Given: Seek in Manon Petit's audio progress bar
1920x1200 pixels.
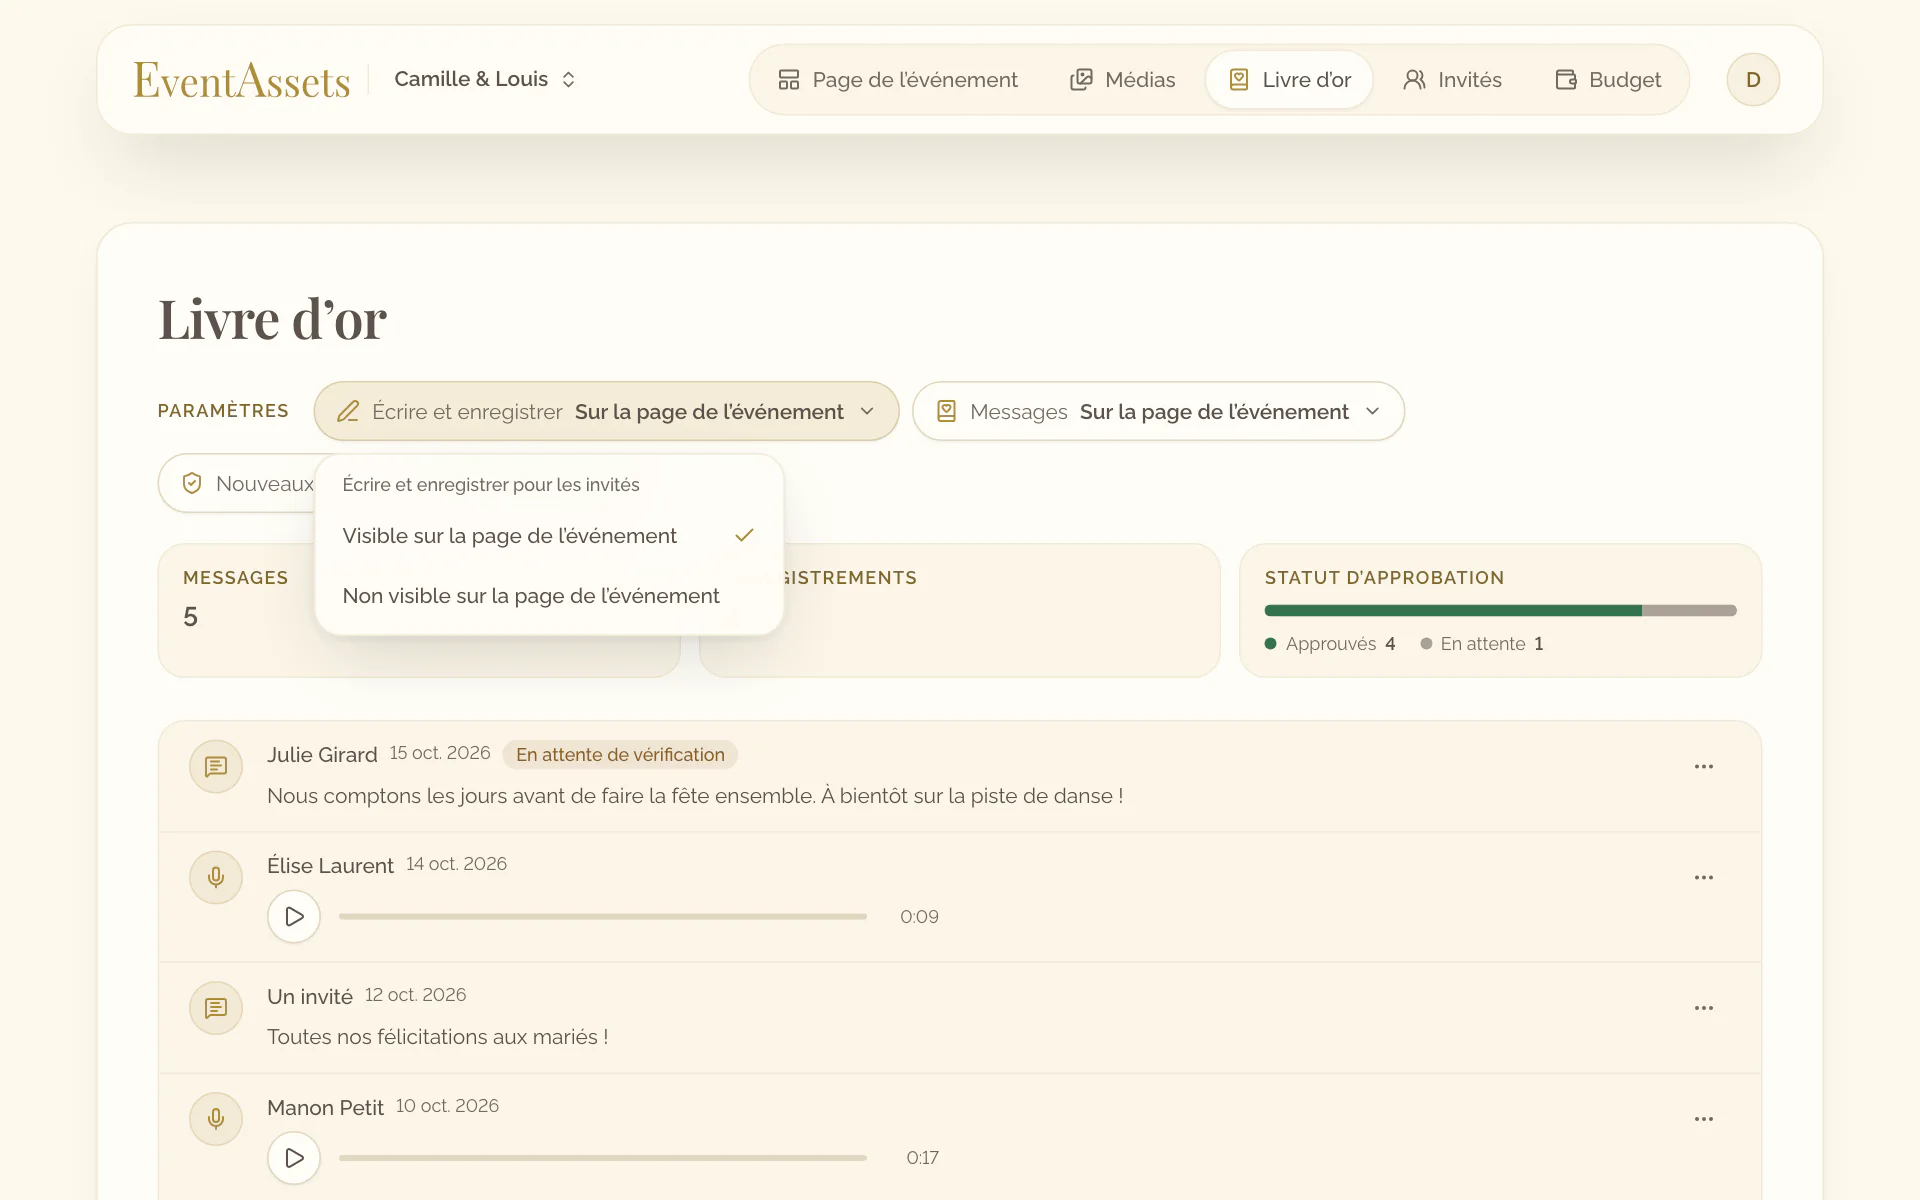Looking at the screenshot, I should point(603,1158).
